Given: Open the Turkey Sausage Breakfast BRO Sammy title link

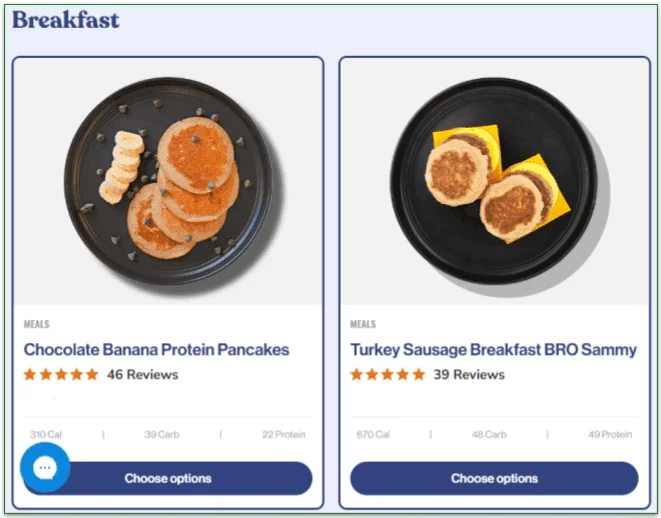Looking at the screenshot, I should click(493, 350).
